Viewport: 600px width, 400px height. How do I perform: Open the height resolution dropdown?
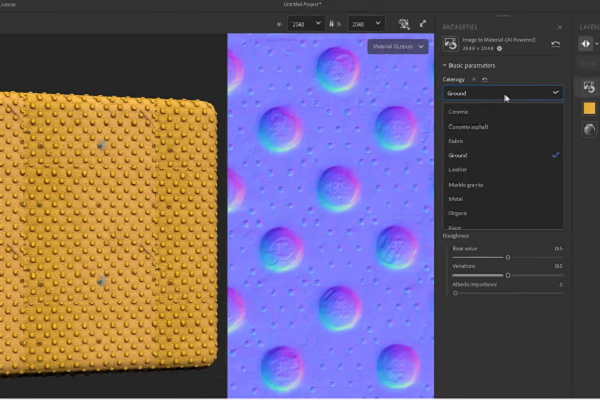tap(364, 23)
